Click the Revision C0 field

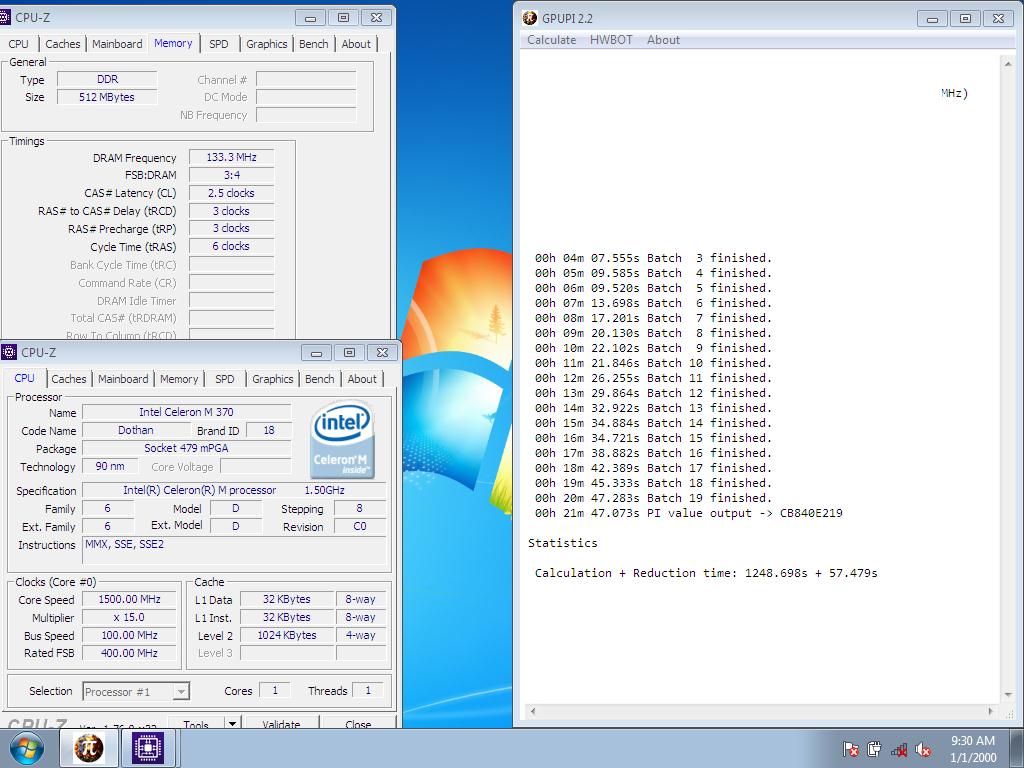[x=360, y=526]
